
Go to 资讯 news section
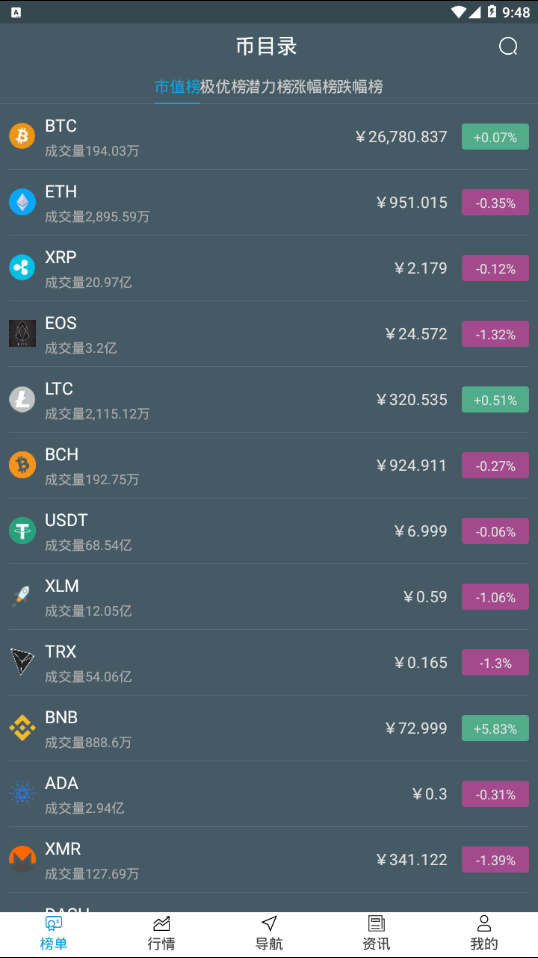tap(376, 933)
